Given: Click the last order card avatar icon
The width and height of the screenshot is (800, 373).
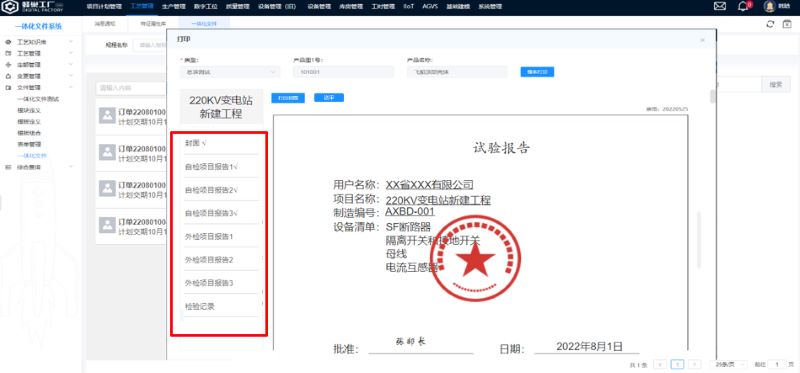Looking at the screenshot, I should coord(107,225).
